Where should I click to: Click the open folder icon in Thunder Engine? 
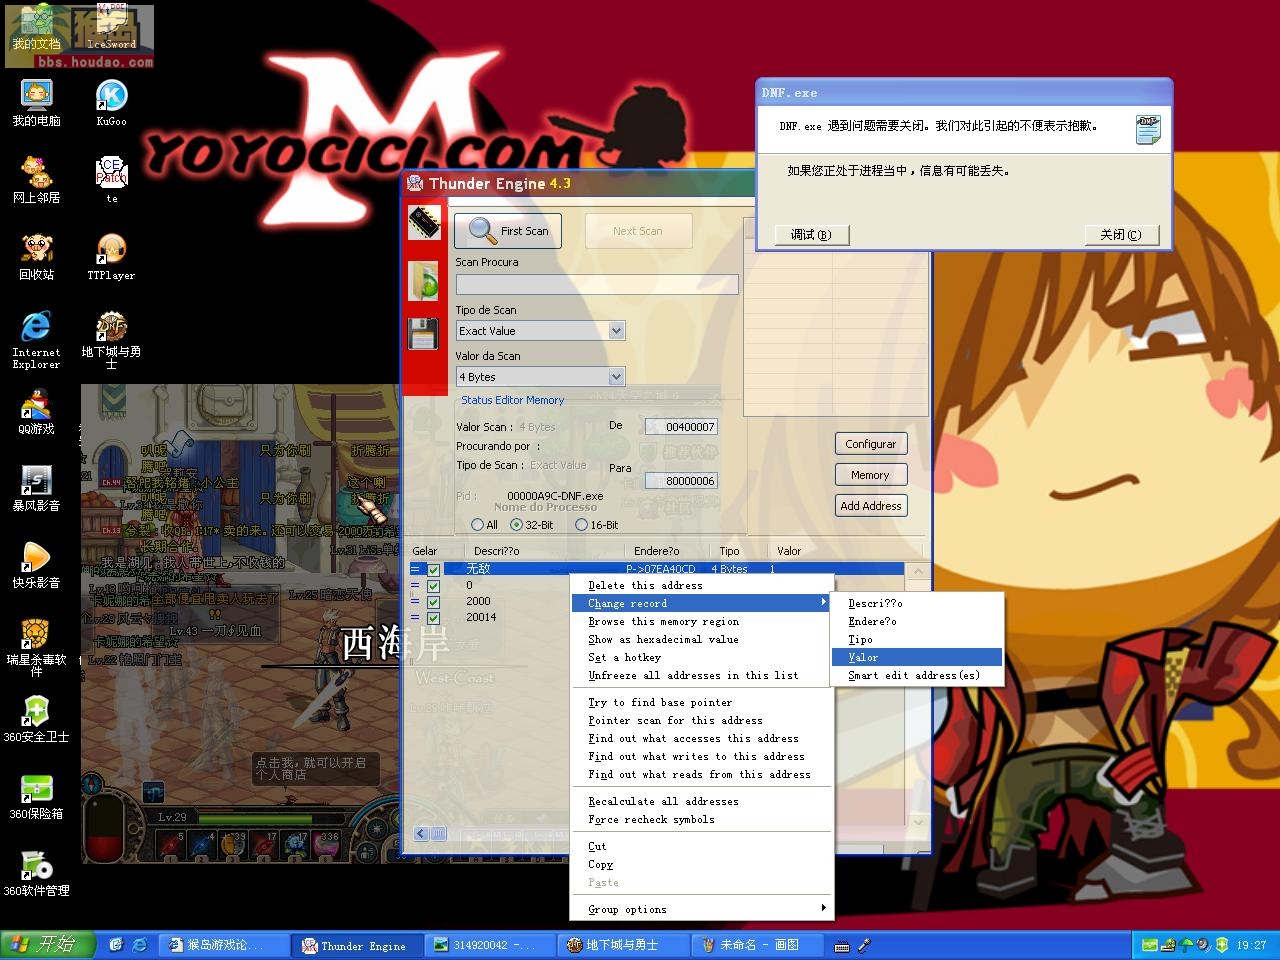(424, 280)
